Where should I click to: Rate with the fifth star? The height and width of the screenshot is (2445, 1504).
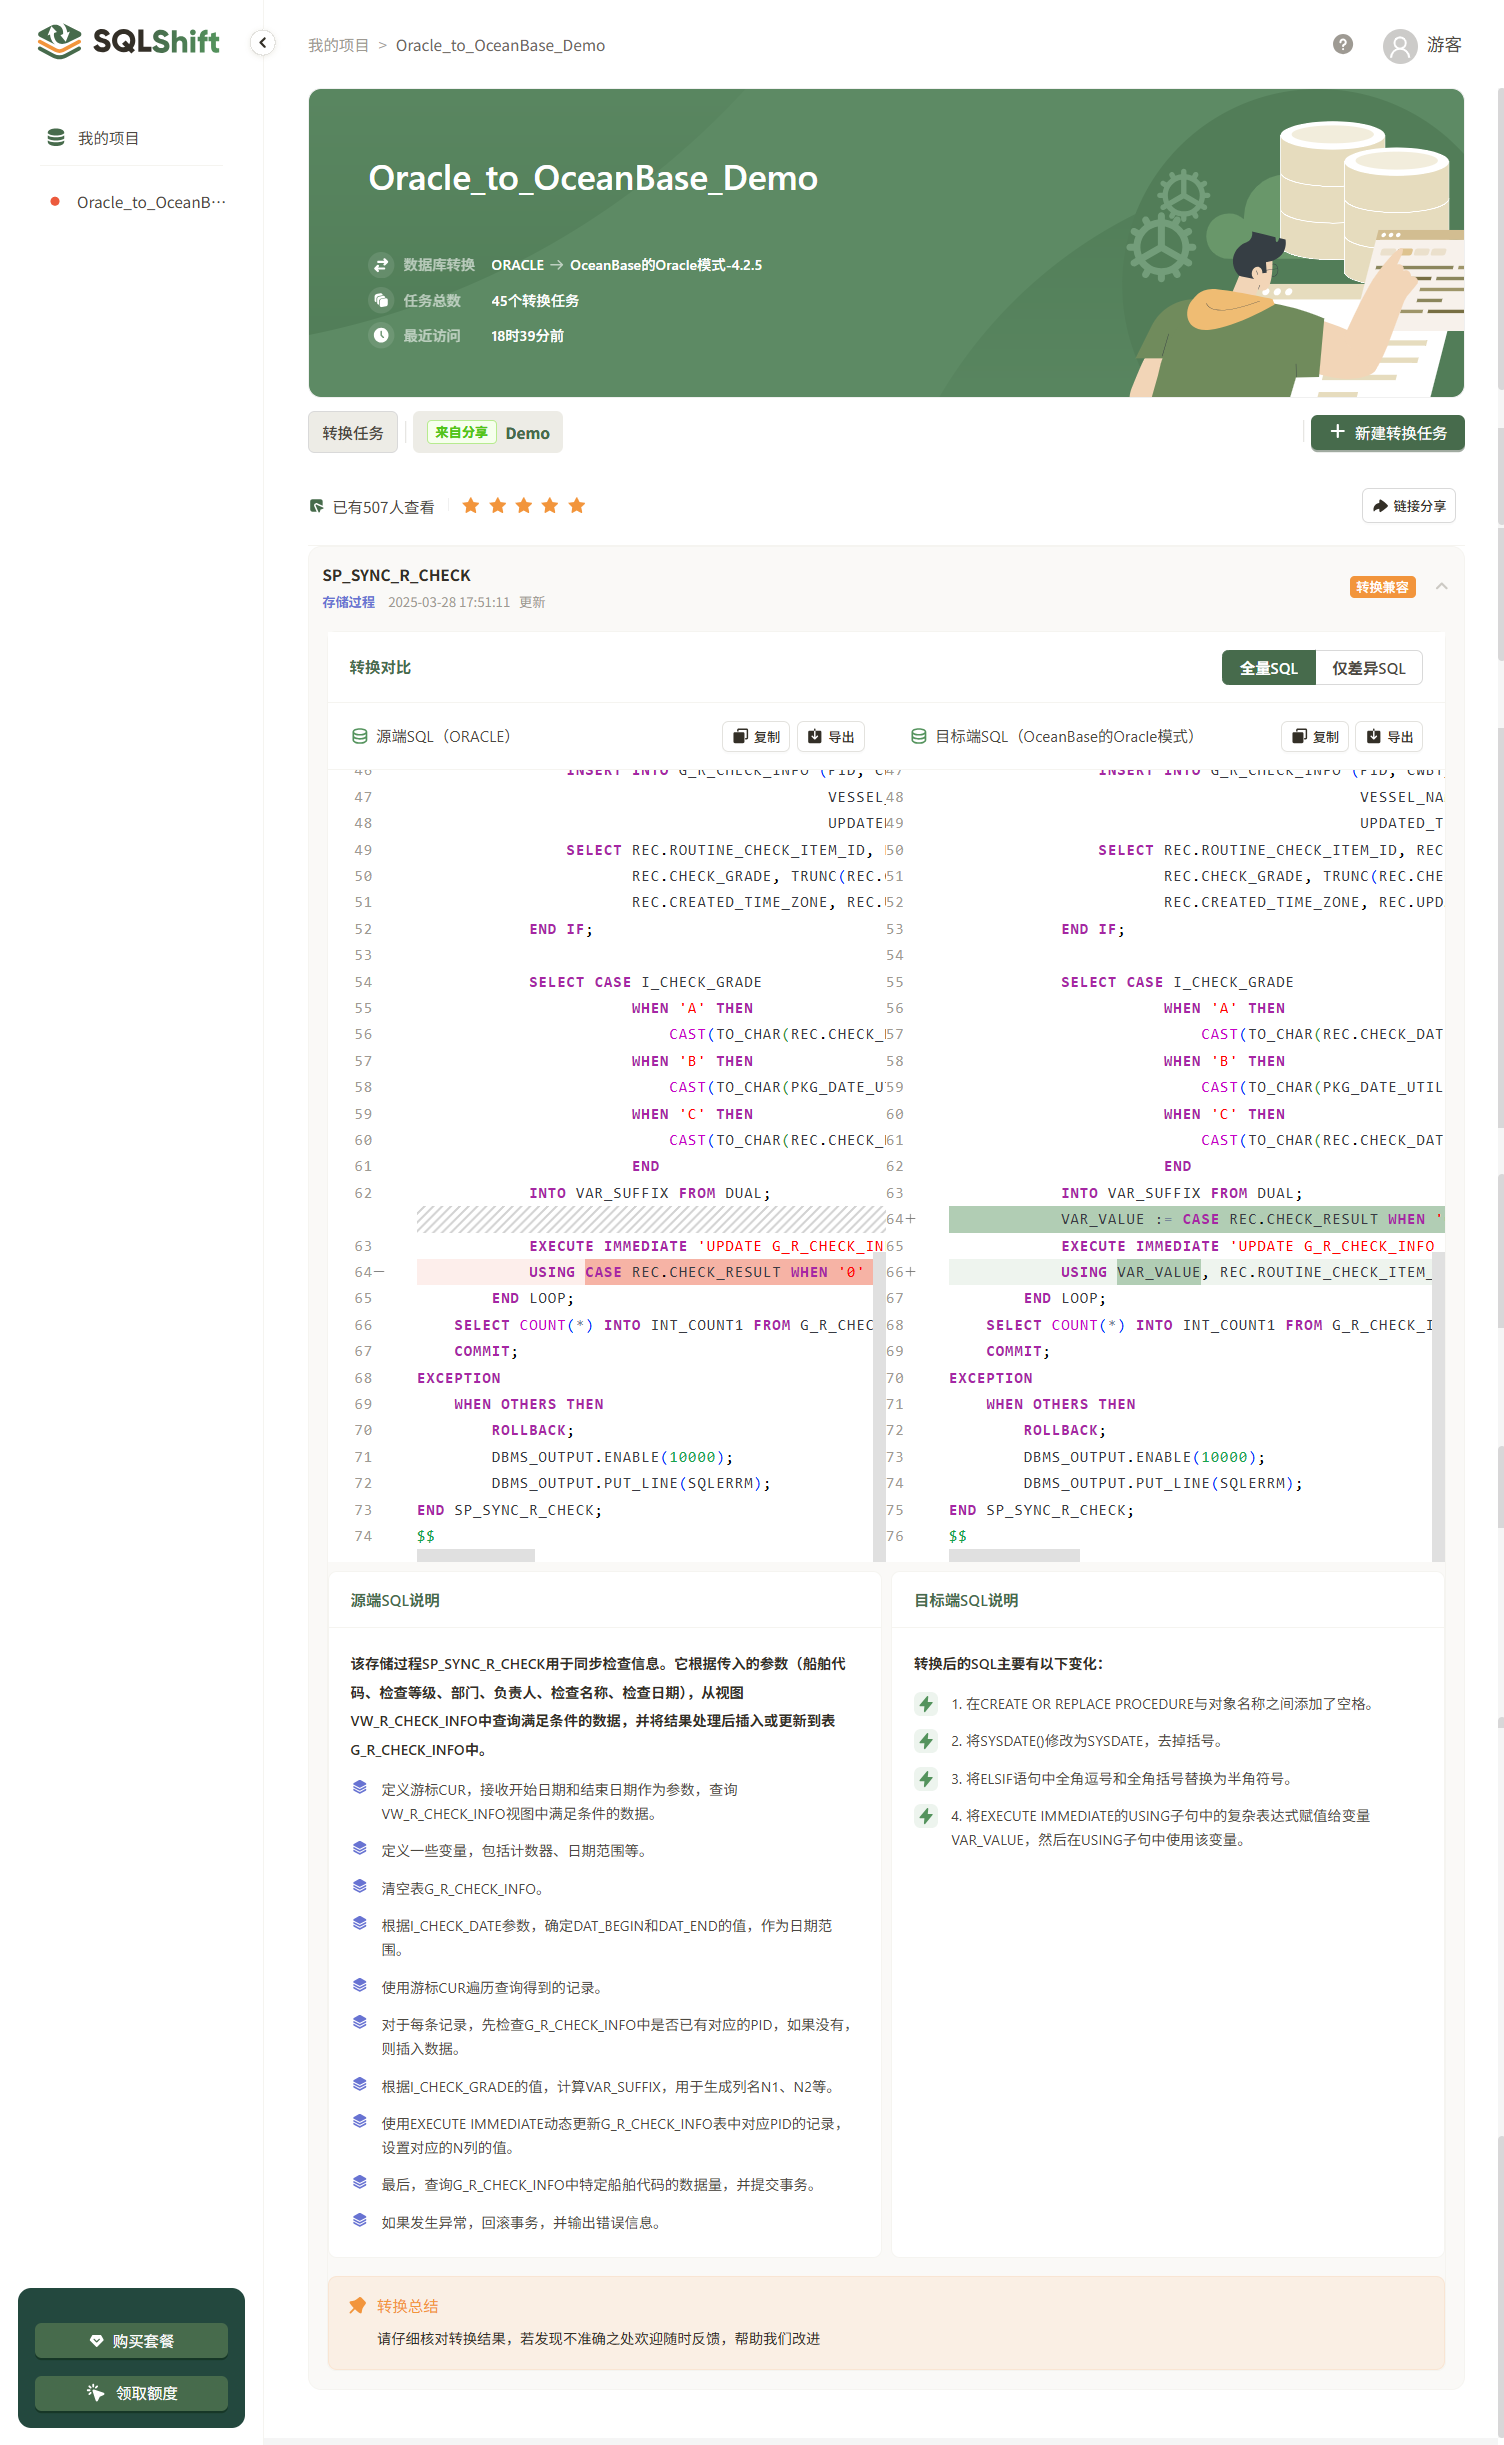(577, 506)
